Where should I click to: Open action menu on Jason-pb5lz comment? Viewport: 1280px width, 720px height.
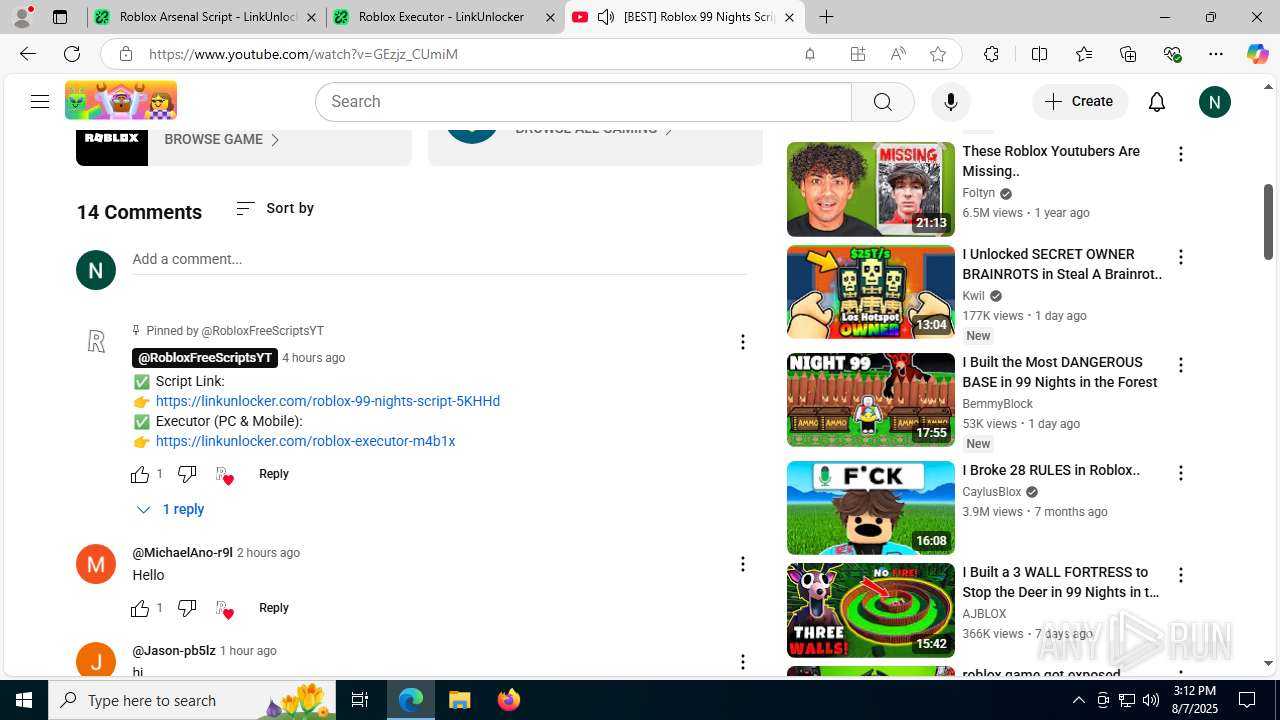coord(742,662)
